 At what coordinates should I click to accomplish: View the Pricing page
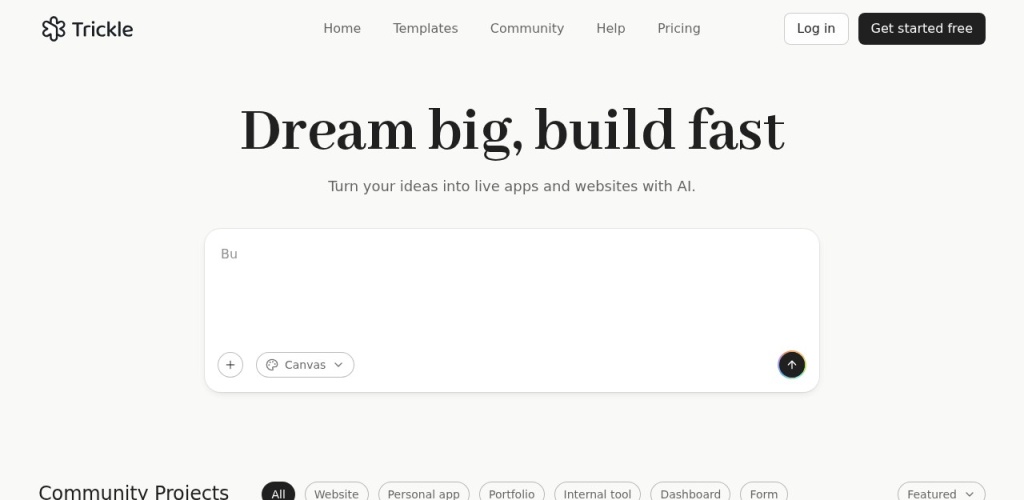pos(679,28)
